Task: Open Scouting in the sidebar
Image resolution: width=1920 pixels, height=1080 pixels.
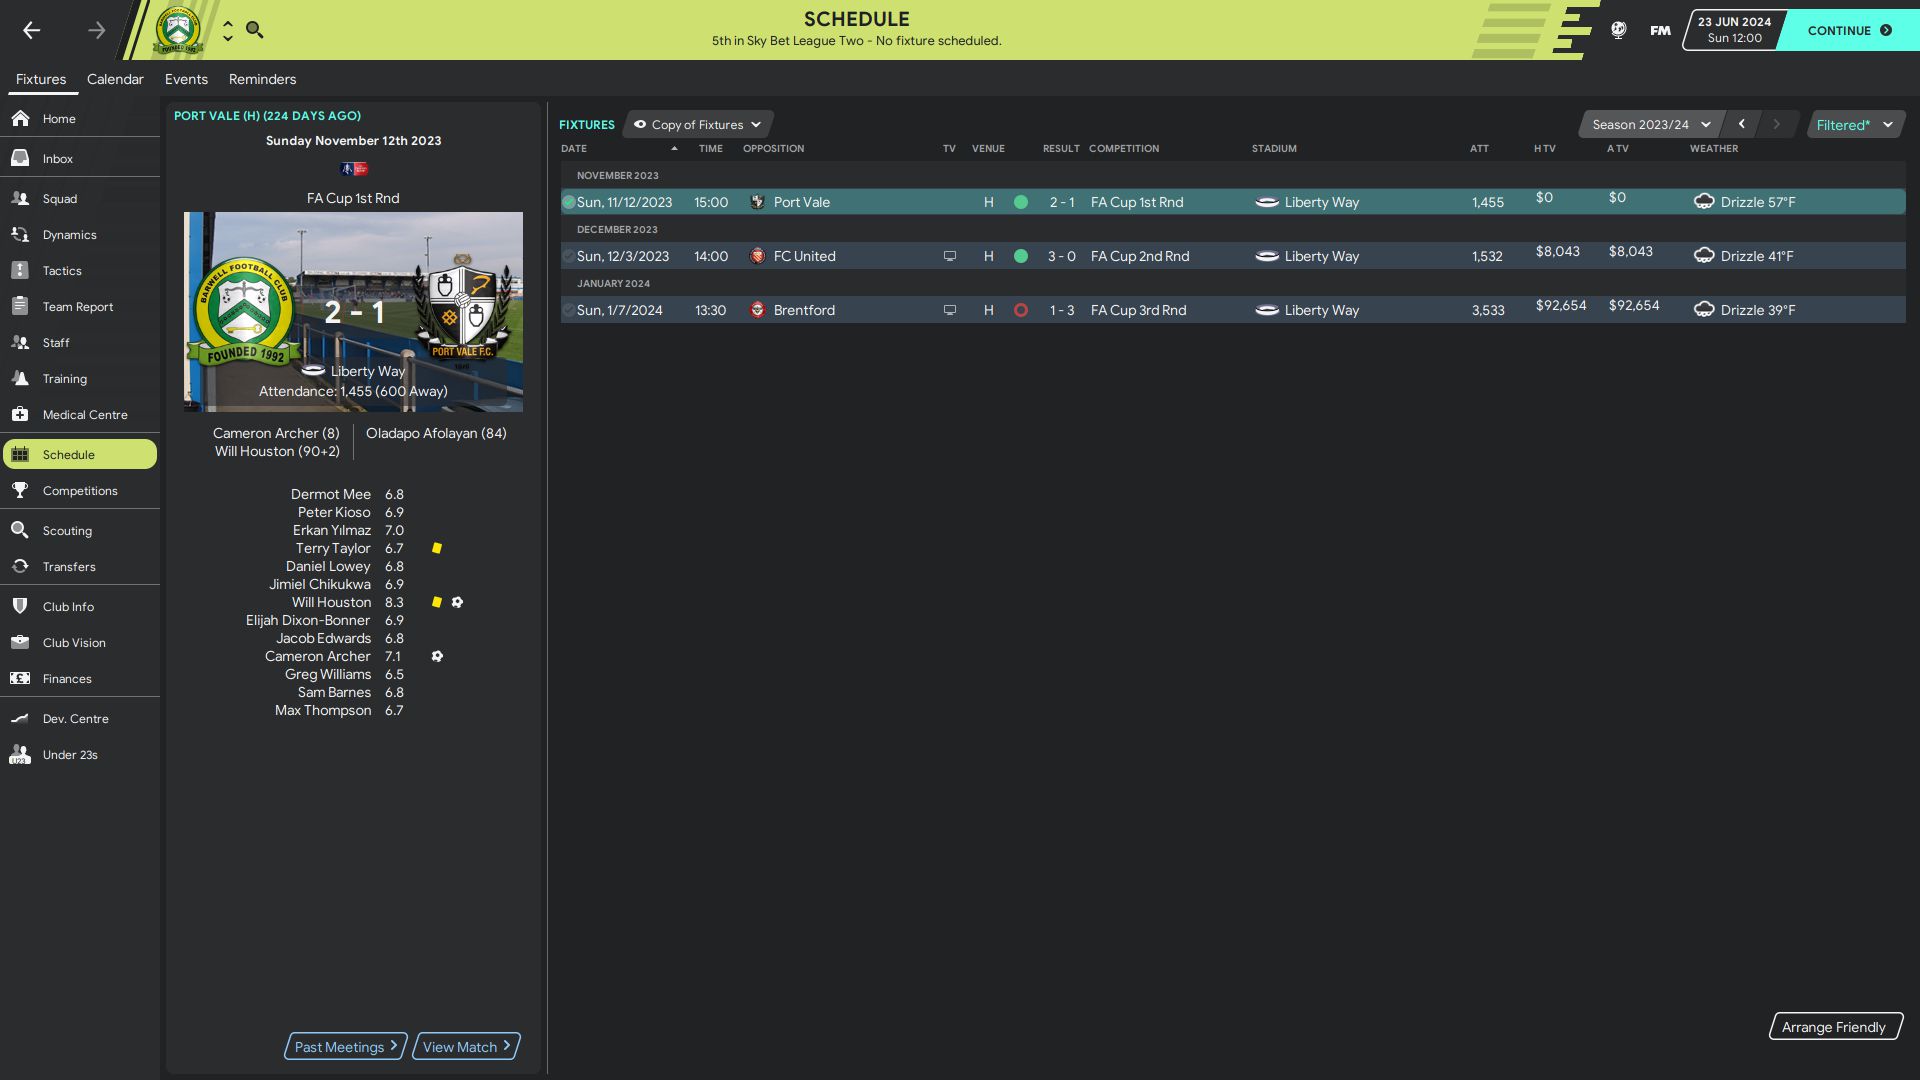Action: 80,530
